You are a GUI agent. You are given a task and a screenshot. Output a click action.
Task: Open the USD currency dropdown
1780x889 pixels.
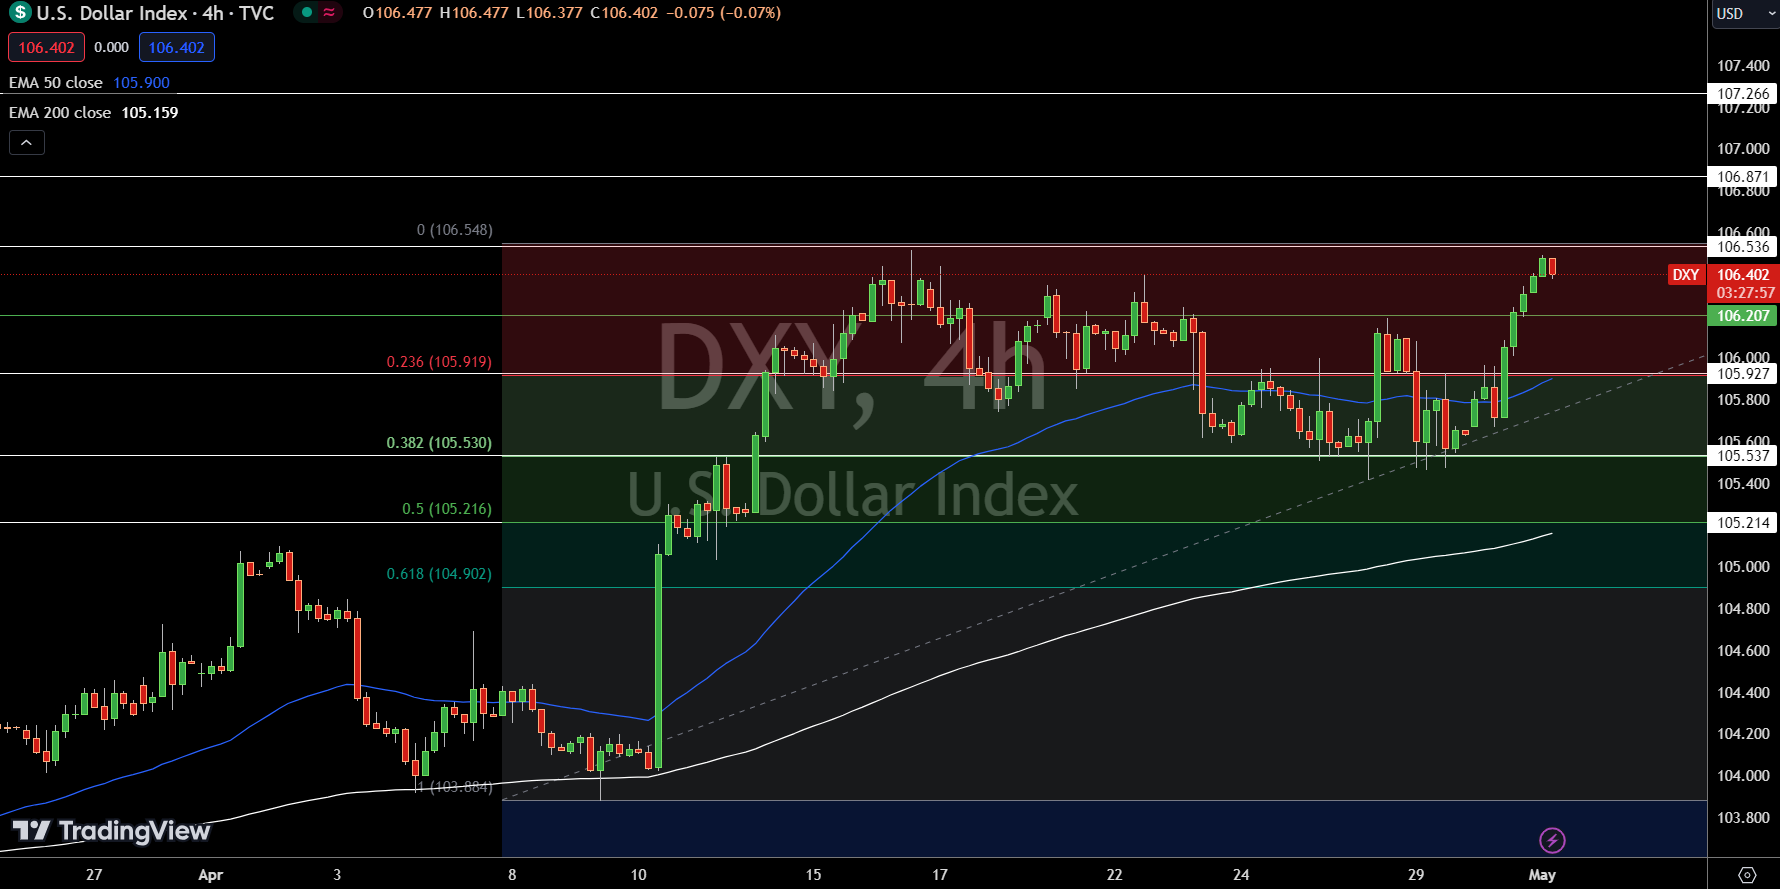coord(1746,14)
